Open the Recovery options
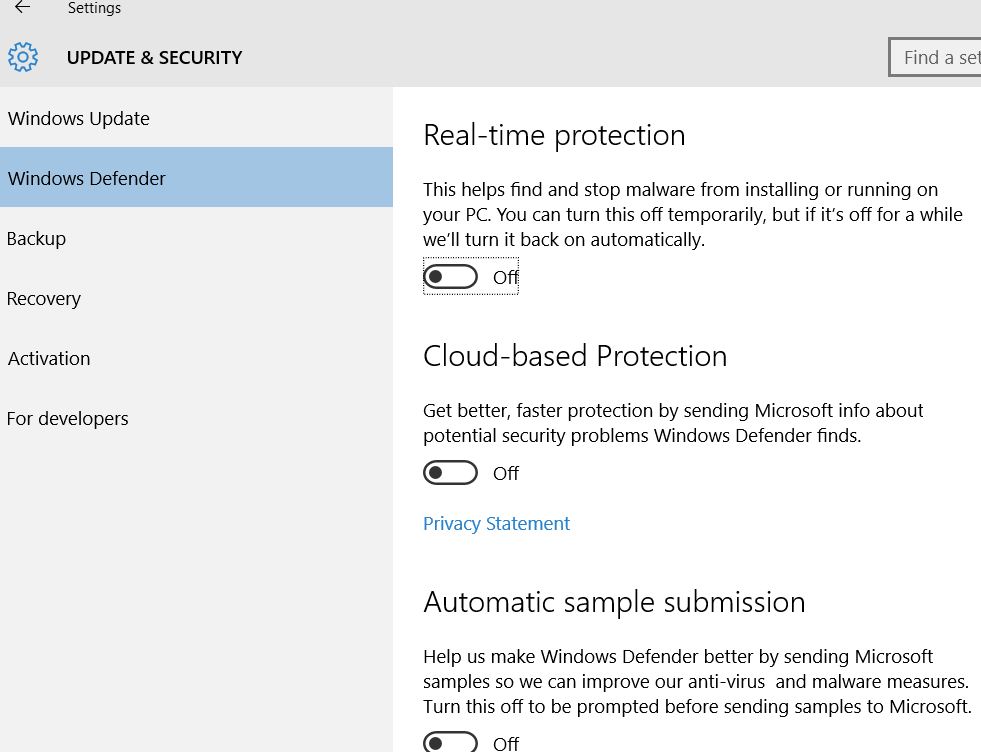Image resolution: width=981 pixels, height=752 pixels. [x=196, y=298]
